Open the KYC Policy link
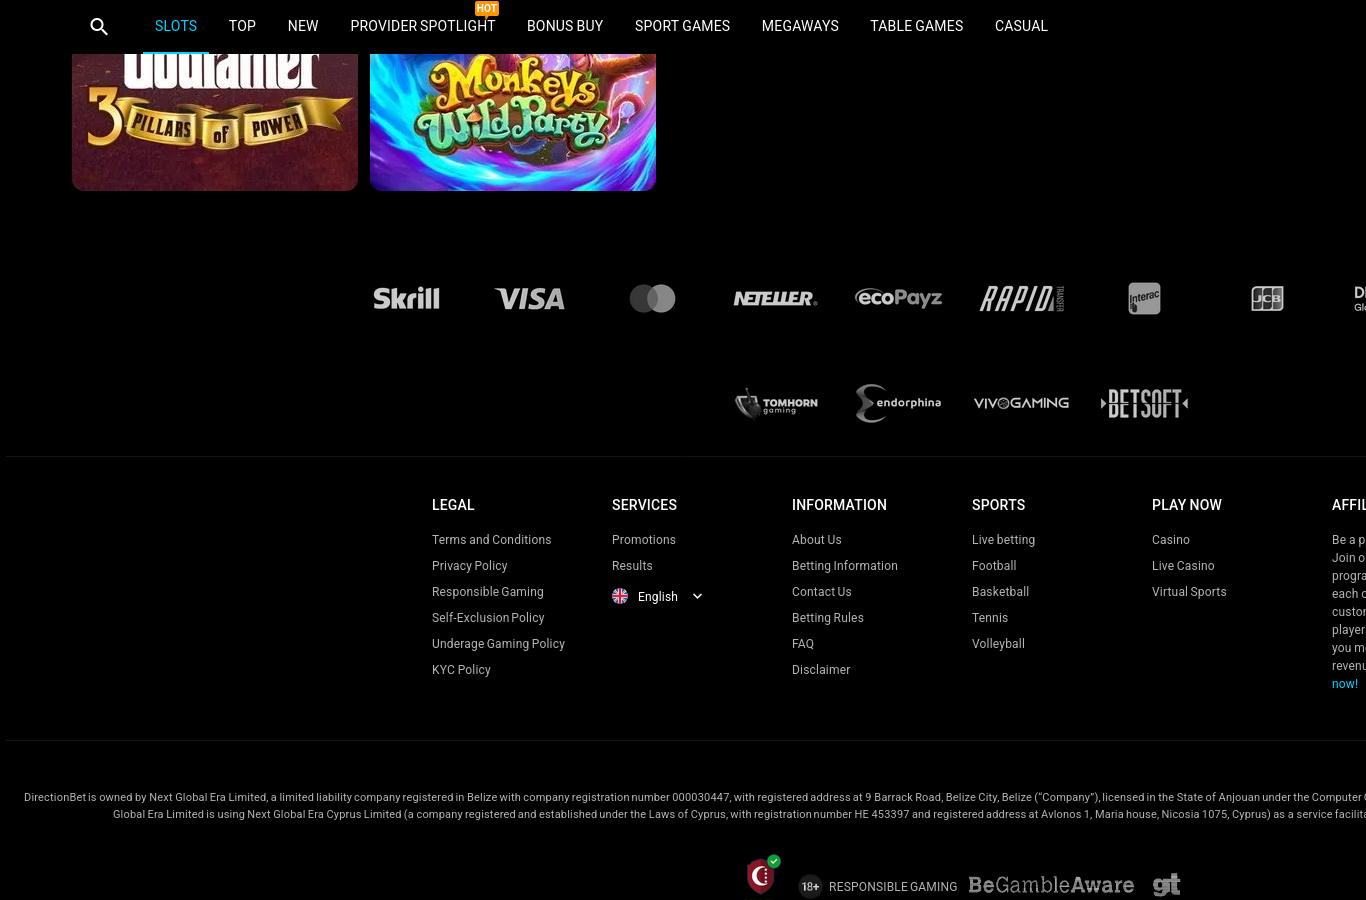The width and height of the screenshot is (1366, 900). [461, 670]
